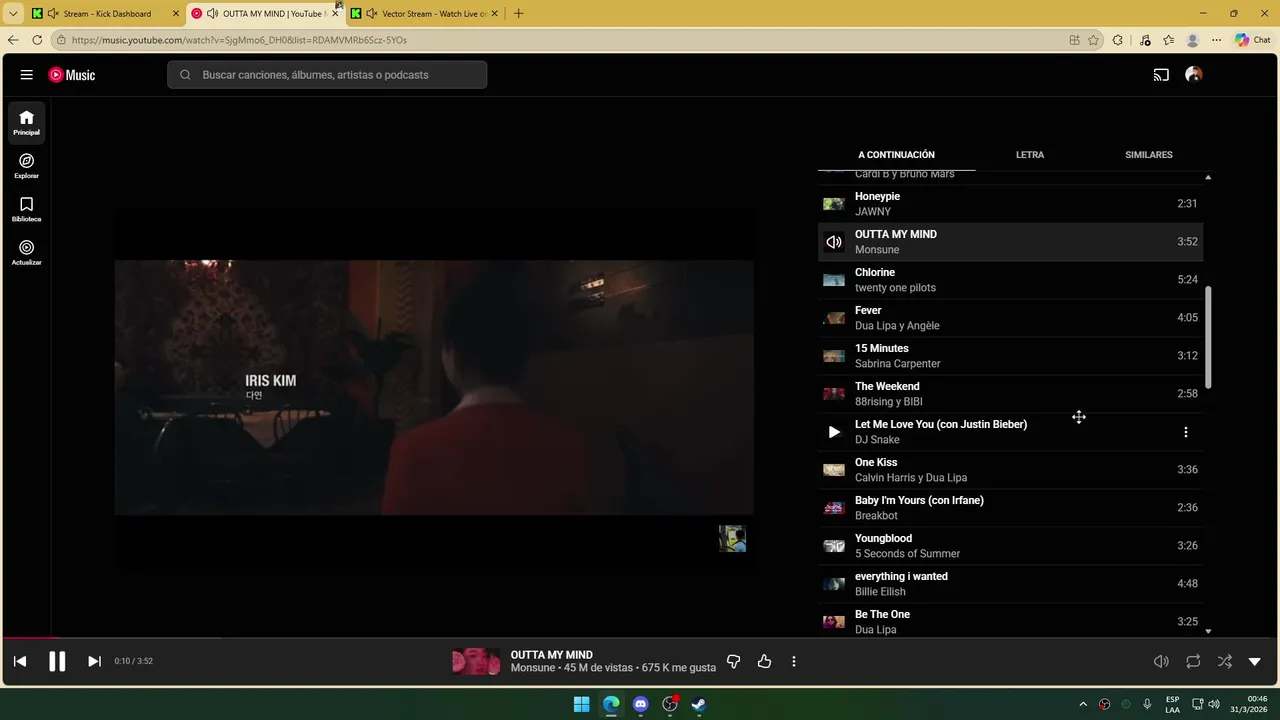Skip to the next track
The image size is (1280, 720).
coord(94,661)
